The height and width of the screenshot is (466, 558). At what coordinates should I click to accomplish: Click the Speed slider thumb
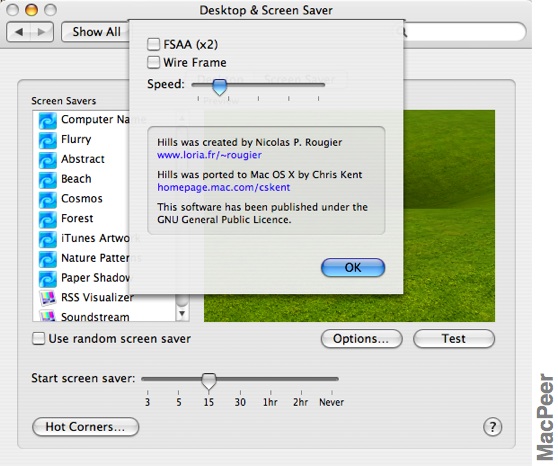[220, 87]
